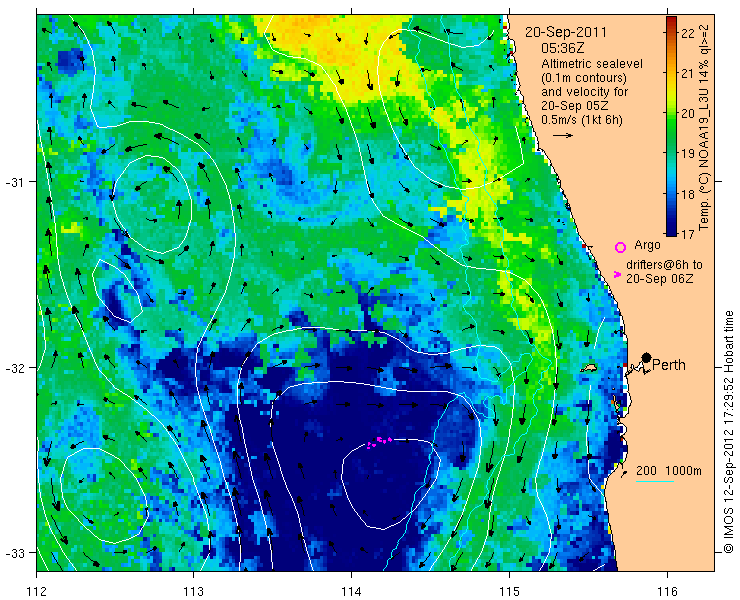Viewport: 740px width, 600px height.
Task: Click the magenta drifter track in the ocean
Action: point(379,441)
